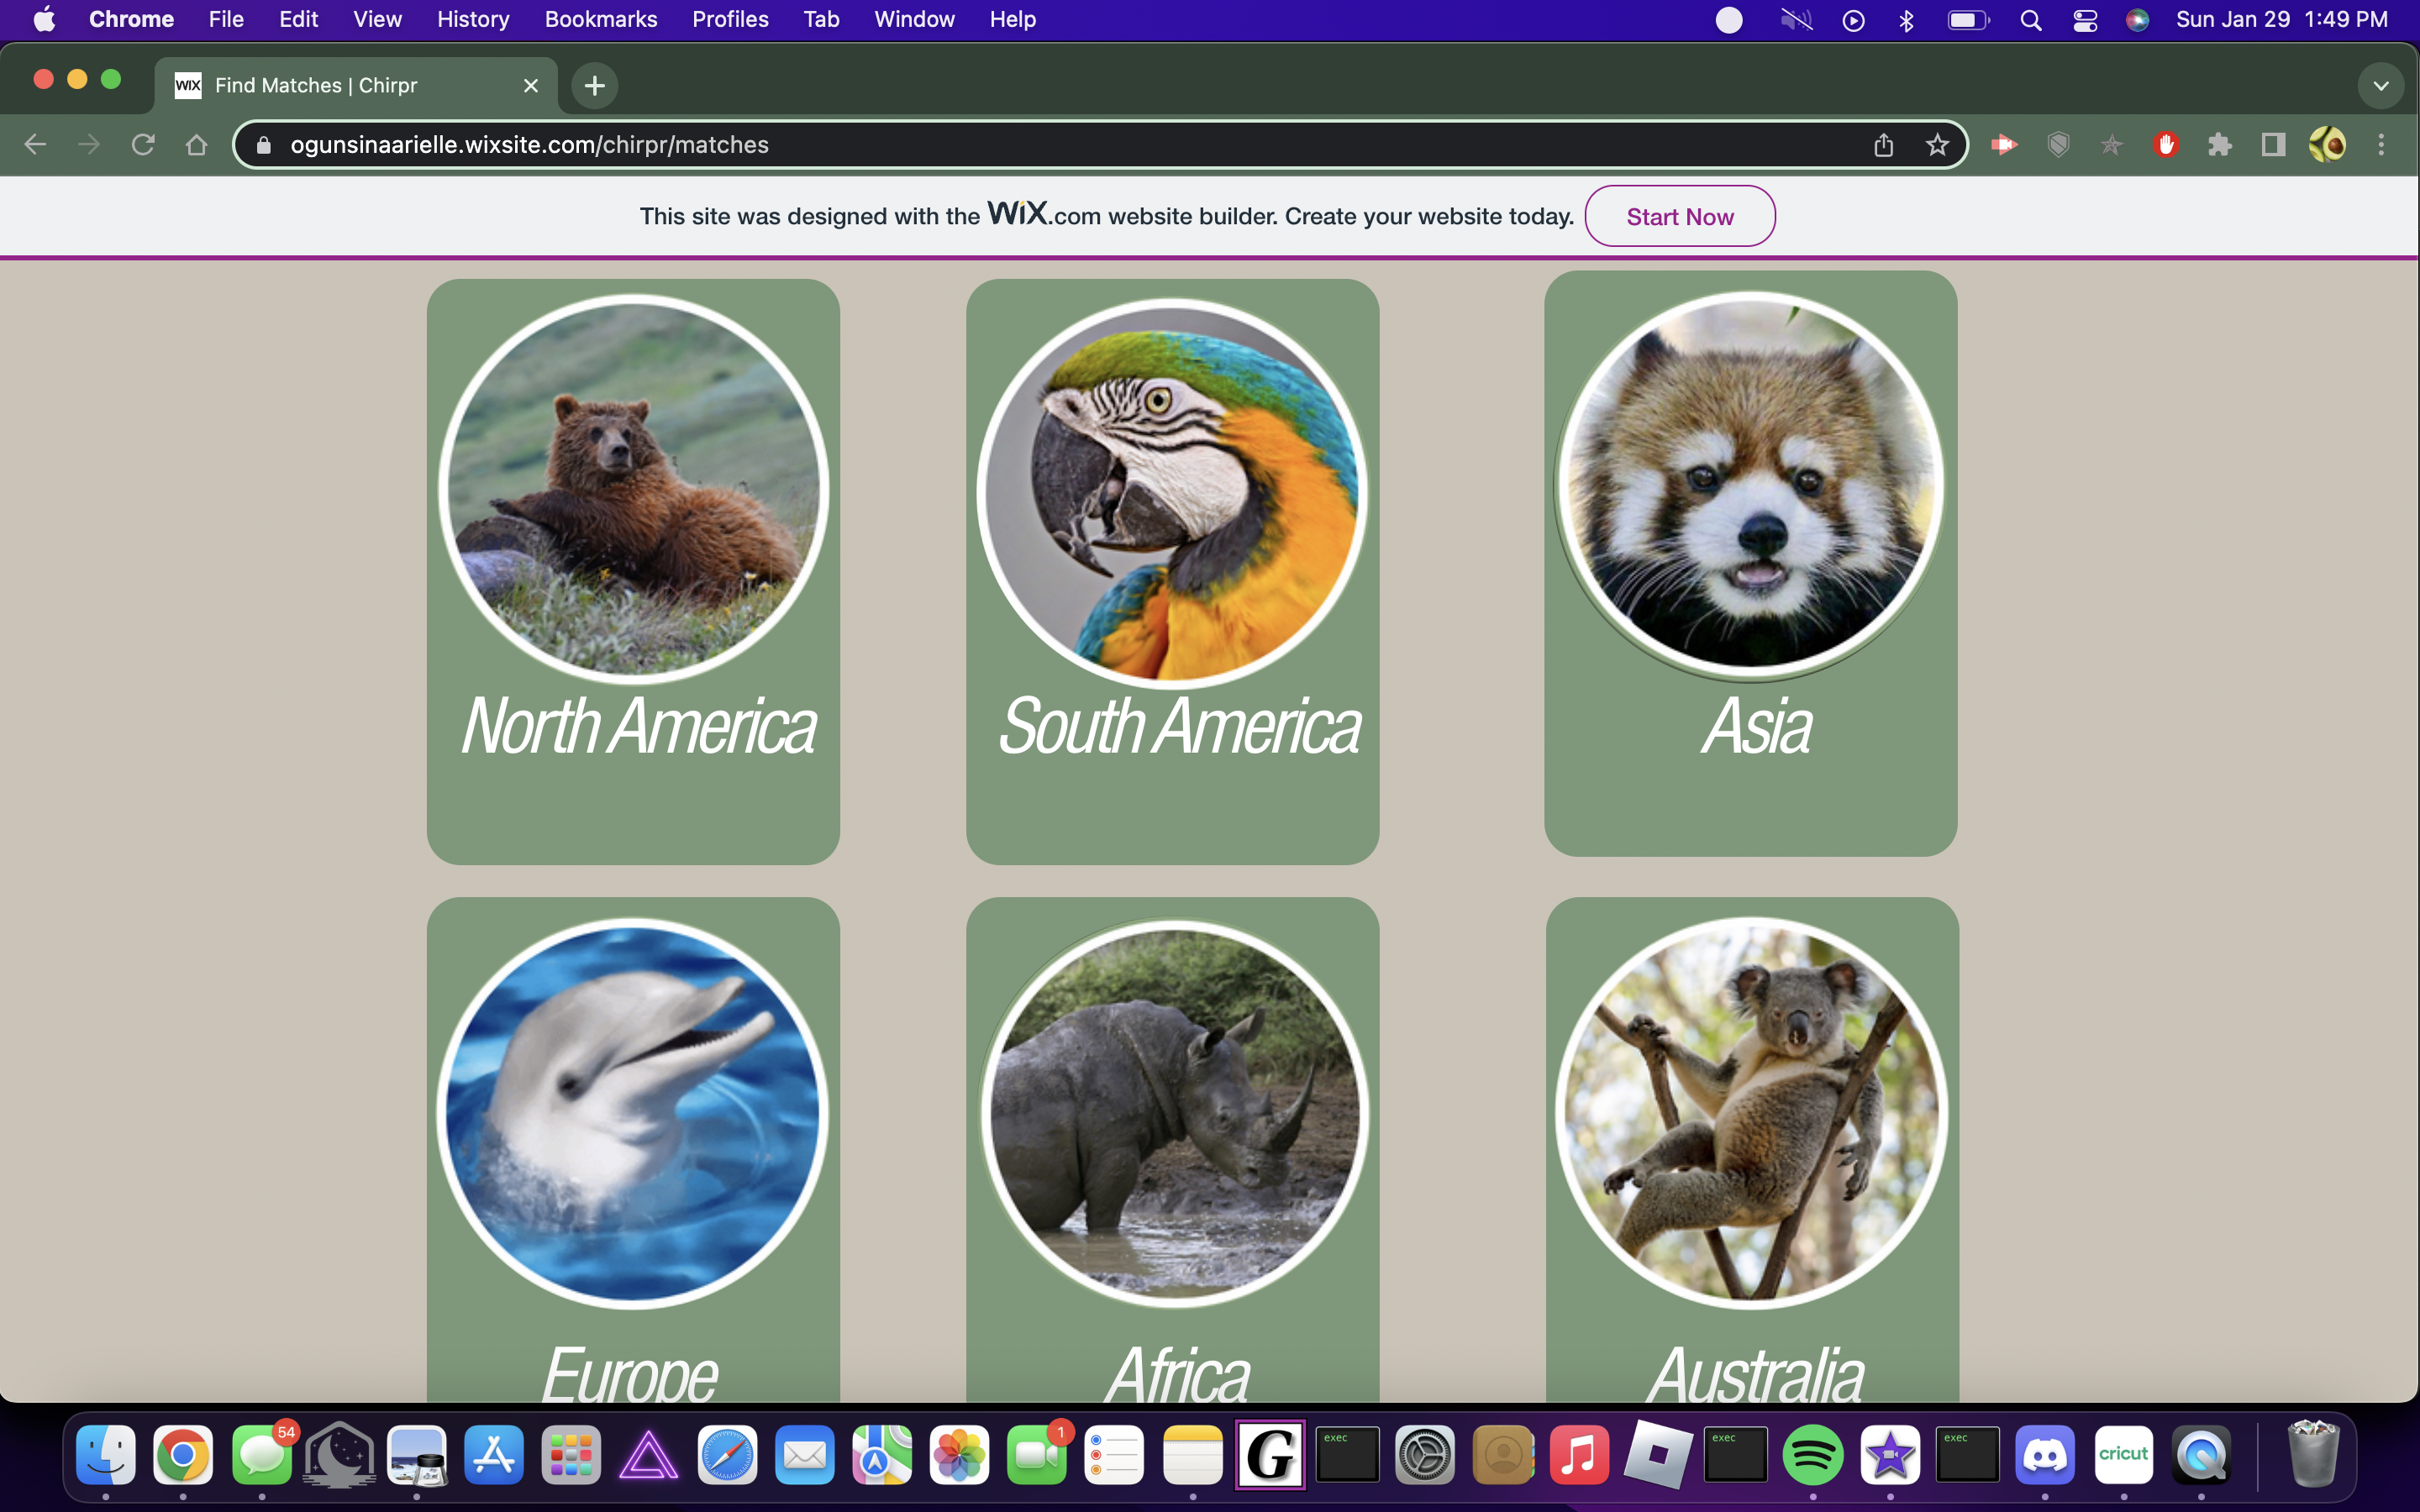Click the share icon in address bar
This screenshot has height=1512, width=2420.
1883,145
